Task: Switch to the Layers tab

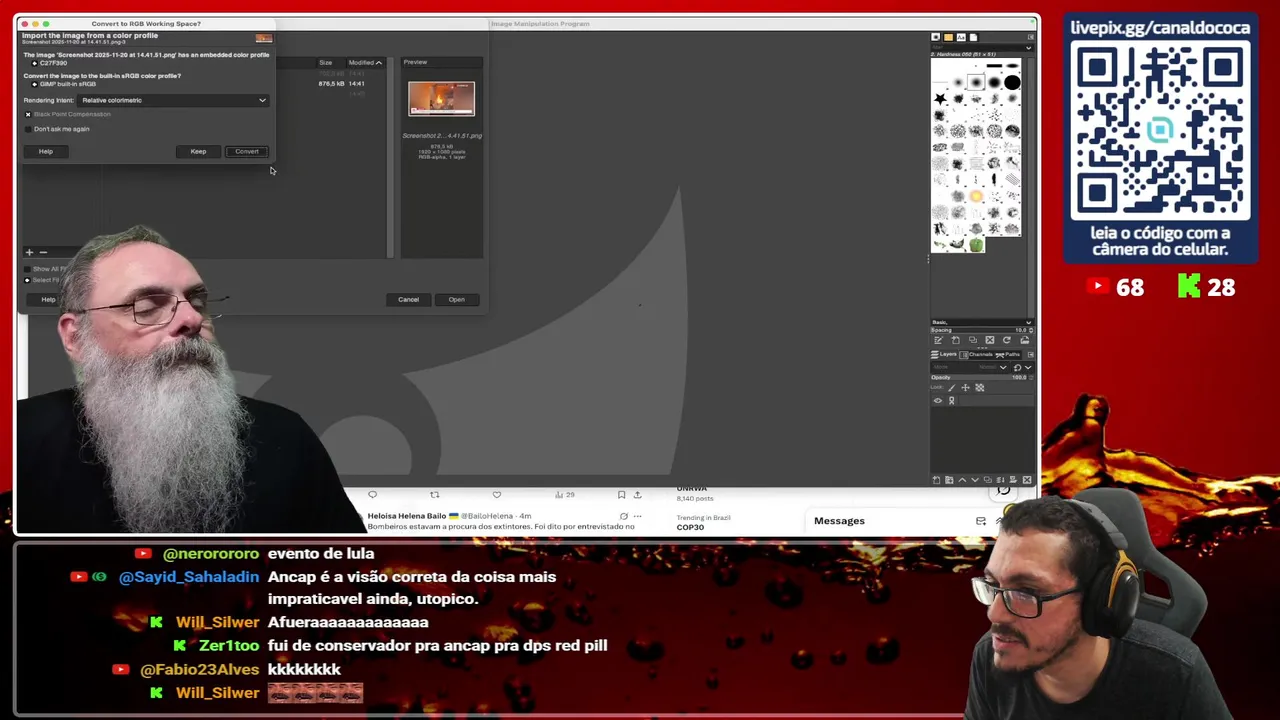Action: tap(944, 354)
